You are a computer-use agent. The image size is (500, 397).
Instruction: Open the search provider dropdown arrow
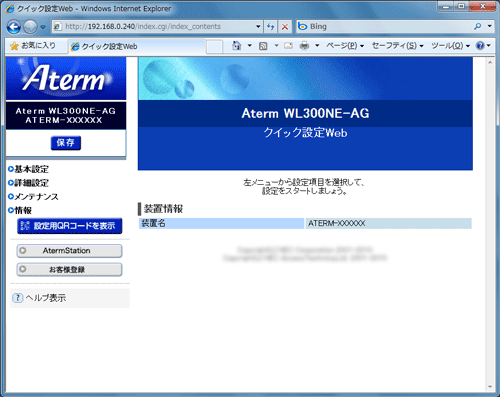pos(489,26)
